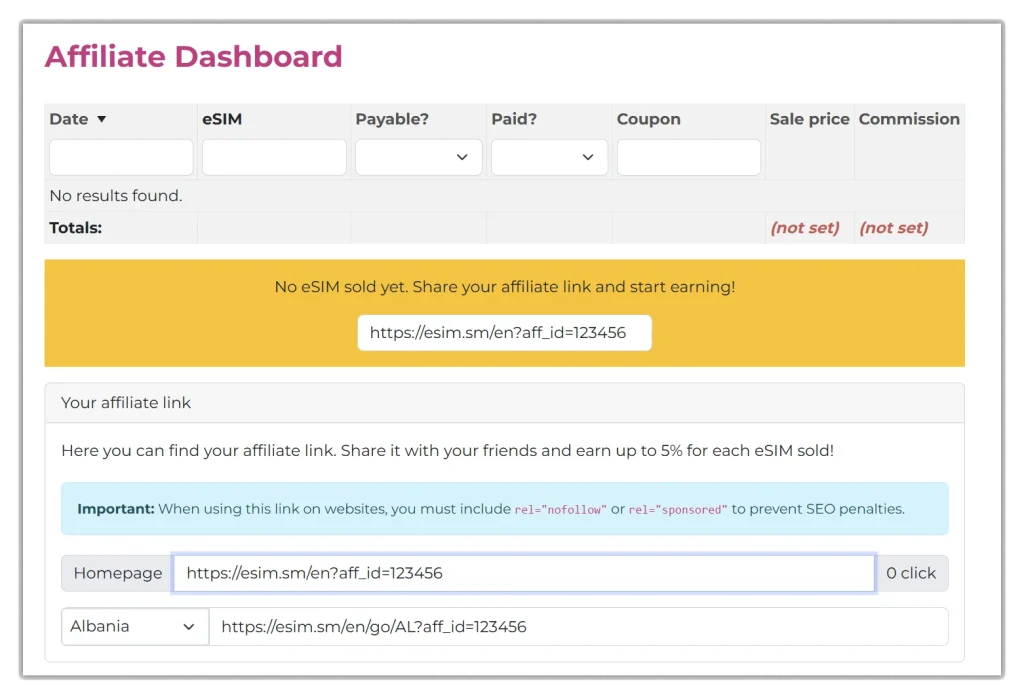
Task: Click the Commission column header
Action: coord(909,119)
